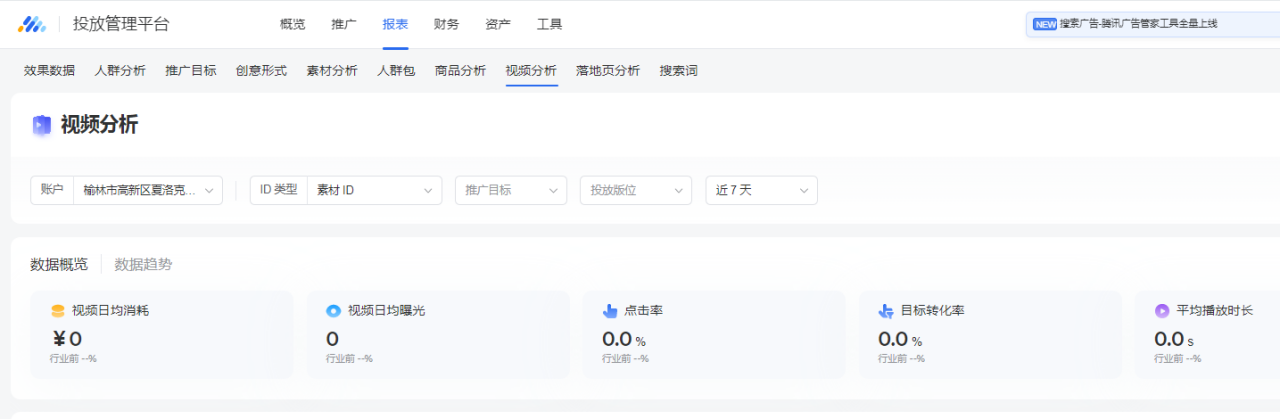The width and height of the screenshot is (1280, 419).
Task: Click the 平均播放时长 play icon
Action: pos(1162,311)
